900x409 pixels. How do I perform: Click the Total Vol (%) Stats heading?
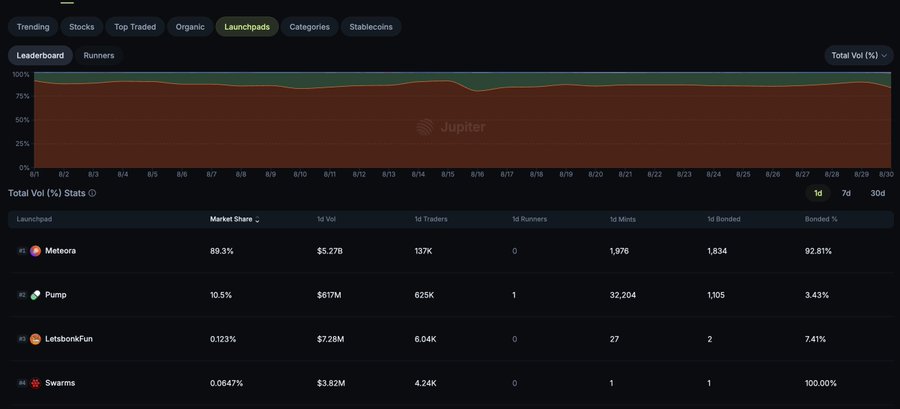(x=46, y=193)
